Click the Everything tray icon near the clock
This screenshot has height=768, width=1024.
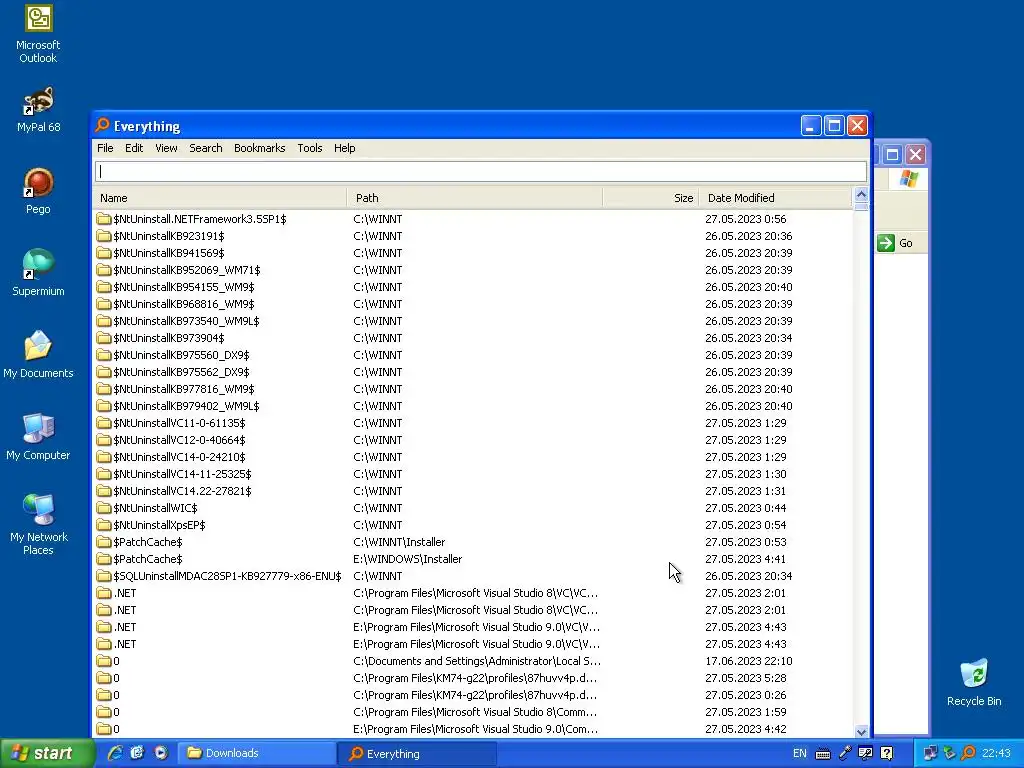[968, 753]
